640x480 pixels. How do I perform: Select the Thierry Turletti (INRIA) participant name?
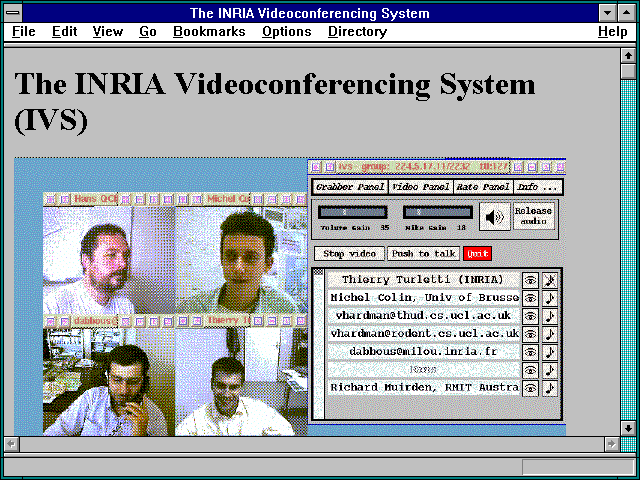coord(423,280)
